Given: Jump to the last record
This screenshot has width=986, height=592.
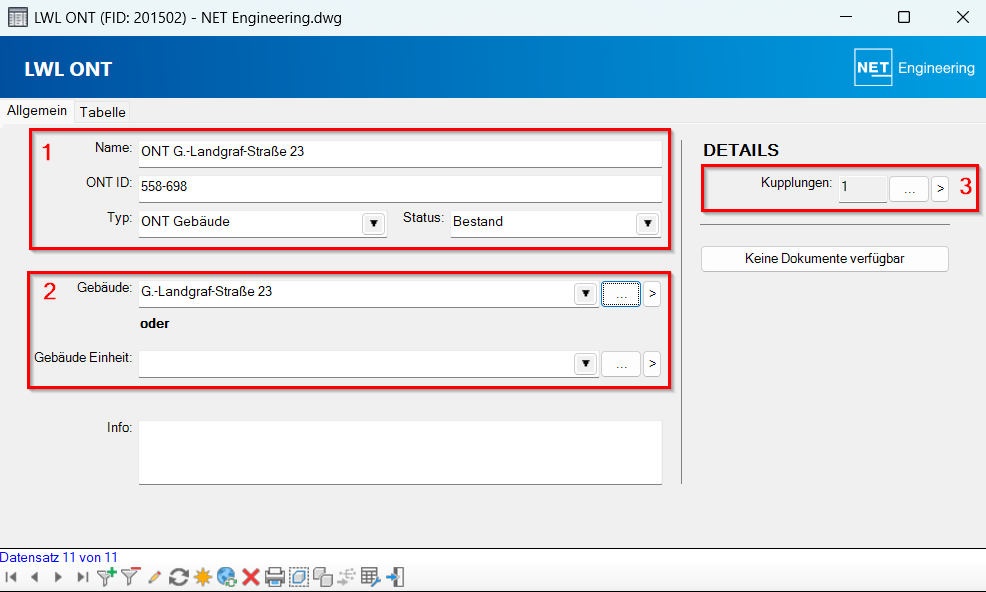Looking at the screenshot, I should (82, 577).
